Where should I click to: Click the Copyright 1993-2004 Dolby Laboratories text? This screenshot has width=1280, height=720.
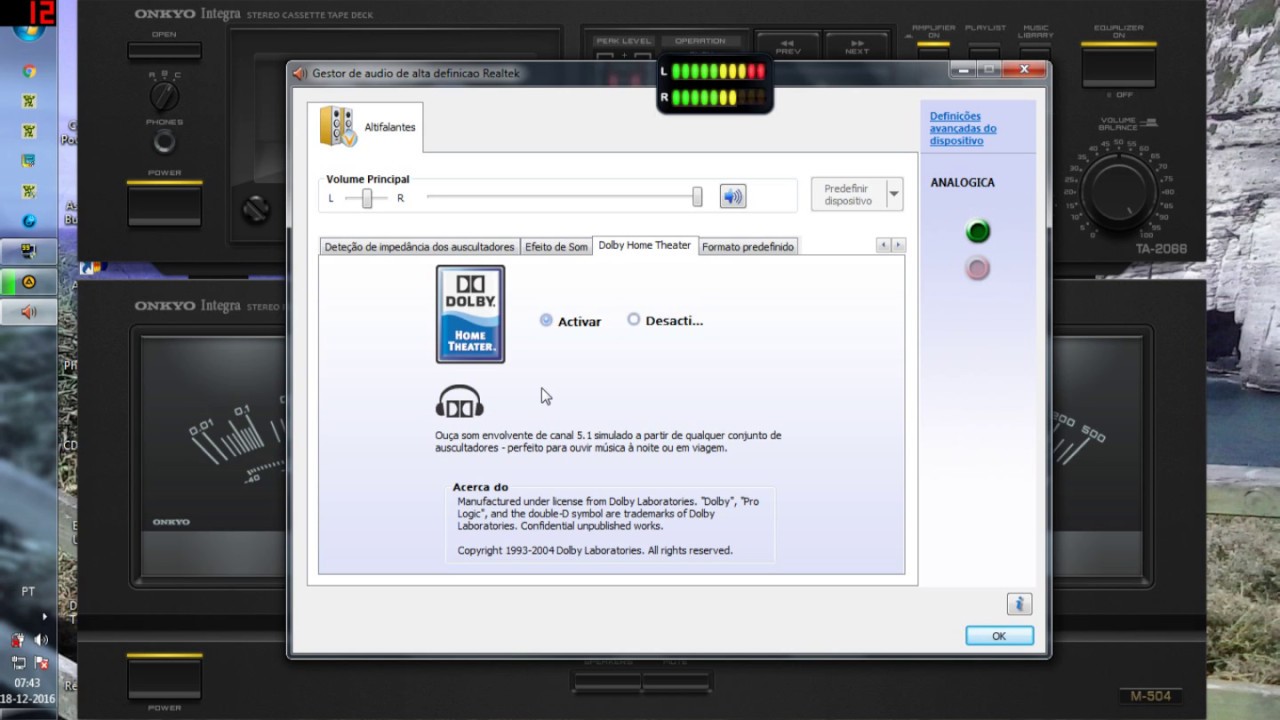pos(595,550)
